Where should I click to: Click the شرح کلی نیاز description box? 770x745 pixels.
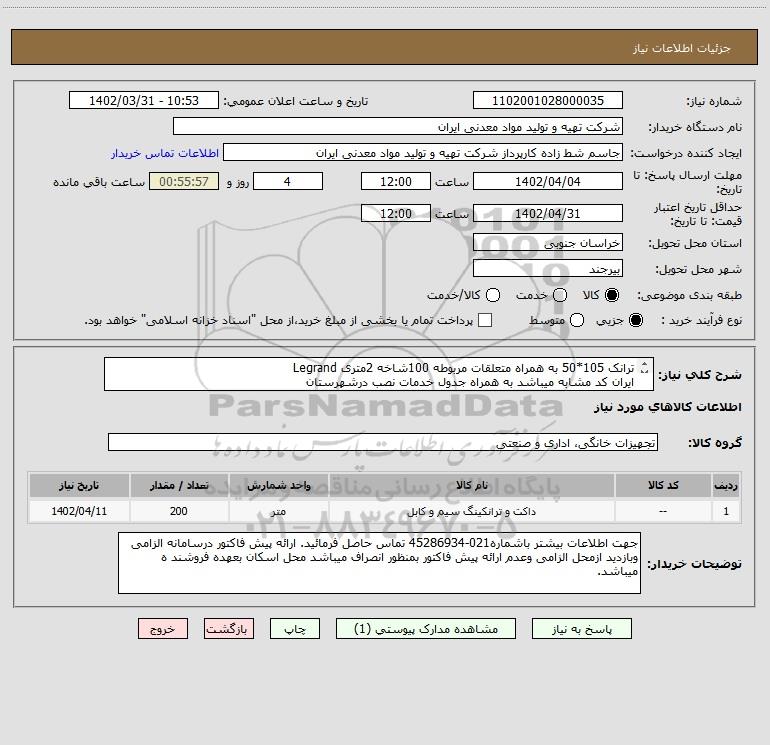coord(379,374)
